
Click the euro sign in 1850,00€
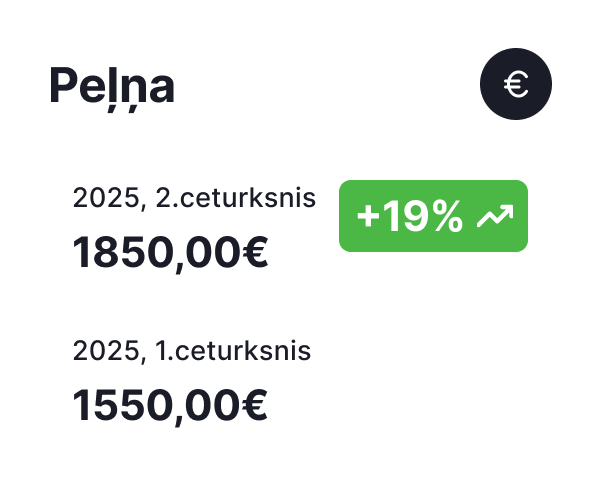tap(255, 253)
